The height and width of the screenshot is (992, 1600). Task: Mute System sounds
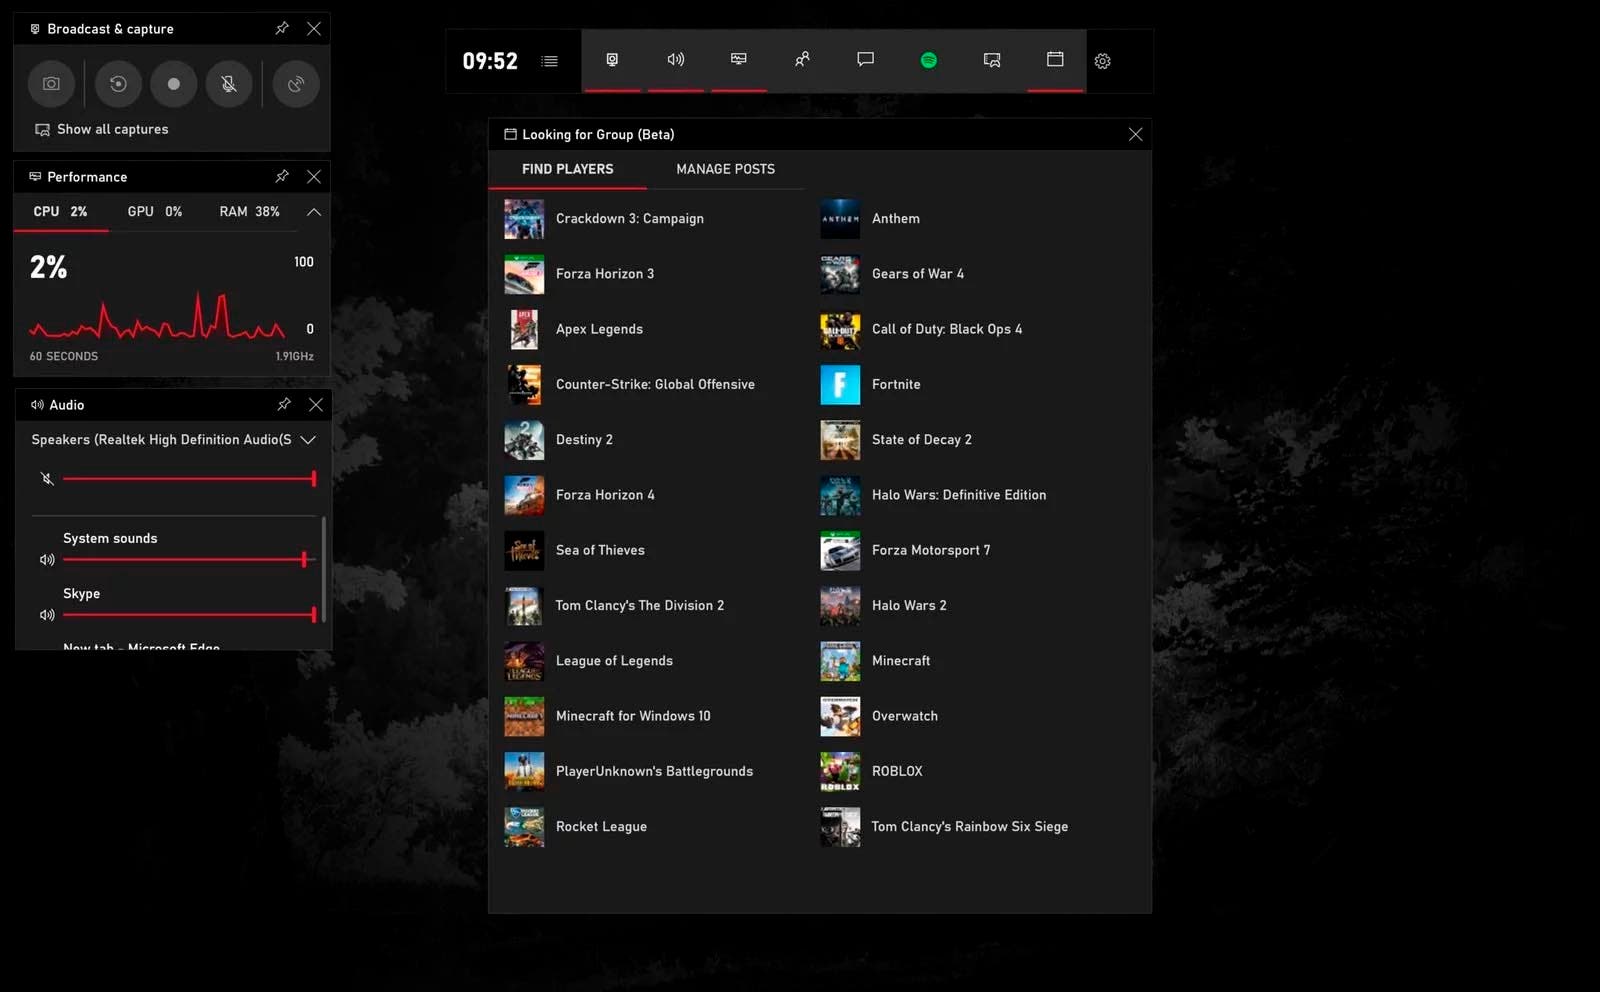(x=46, y=560)
